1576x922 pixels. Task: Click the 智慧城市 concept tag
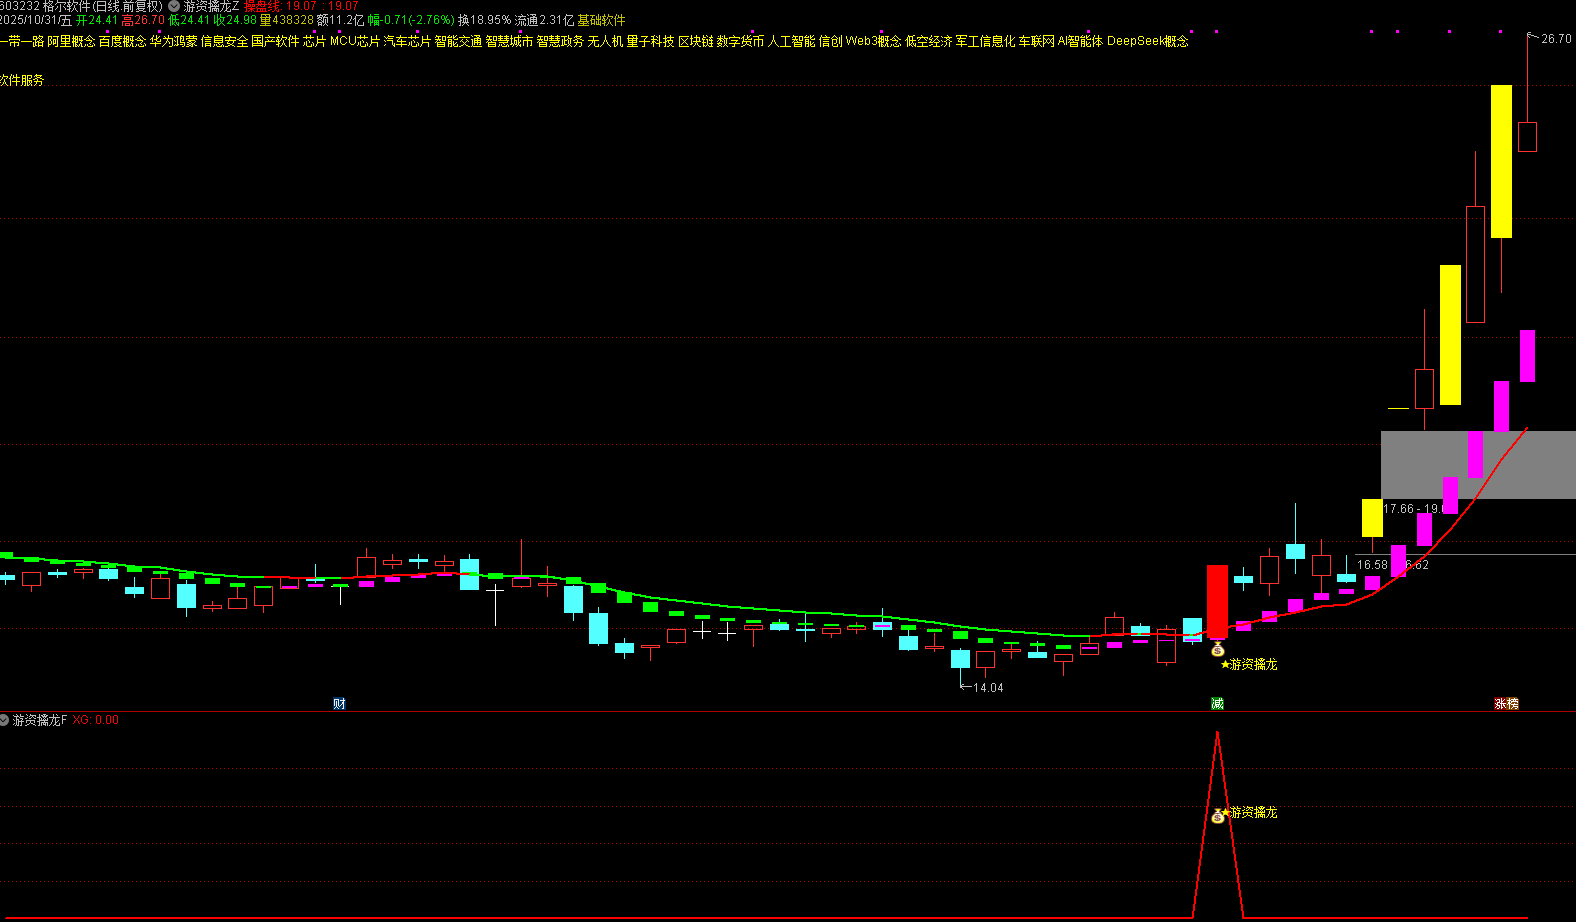509,41
